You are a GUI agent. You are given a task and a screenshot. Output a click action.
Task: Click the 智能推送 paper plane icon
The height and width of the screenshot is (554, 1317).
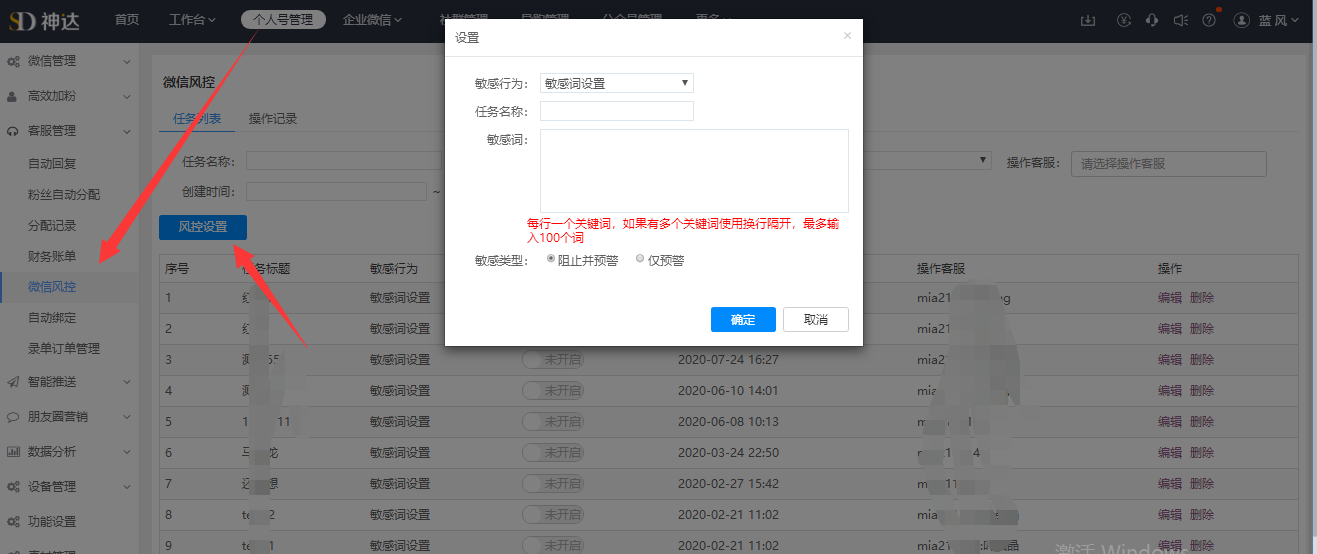pos(13,382)
